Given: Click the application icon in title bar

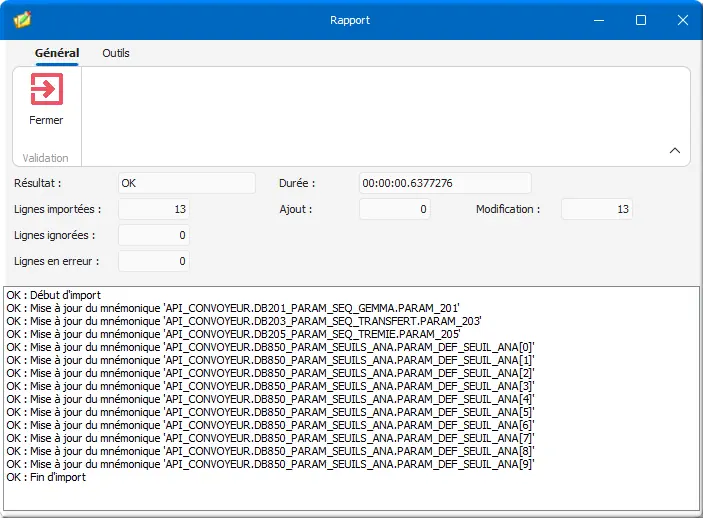Looking at the screenshot, I should 22,20.
